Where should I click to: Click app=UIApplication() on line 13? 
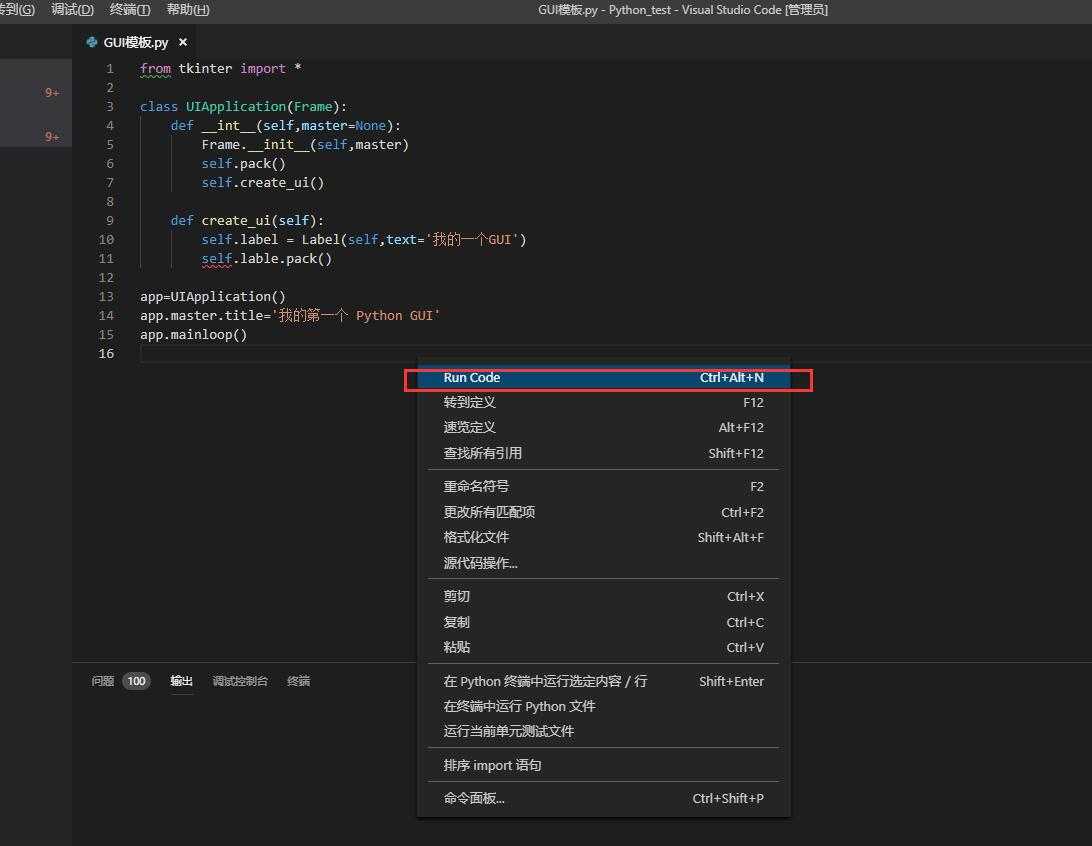[x=212, y=297]
